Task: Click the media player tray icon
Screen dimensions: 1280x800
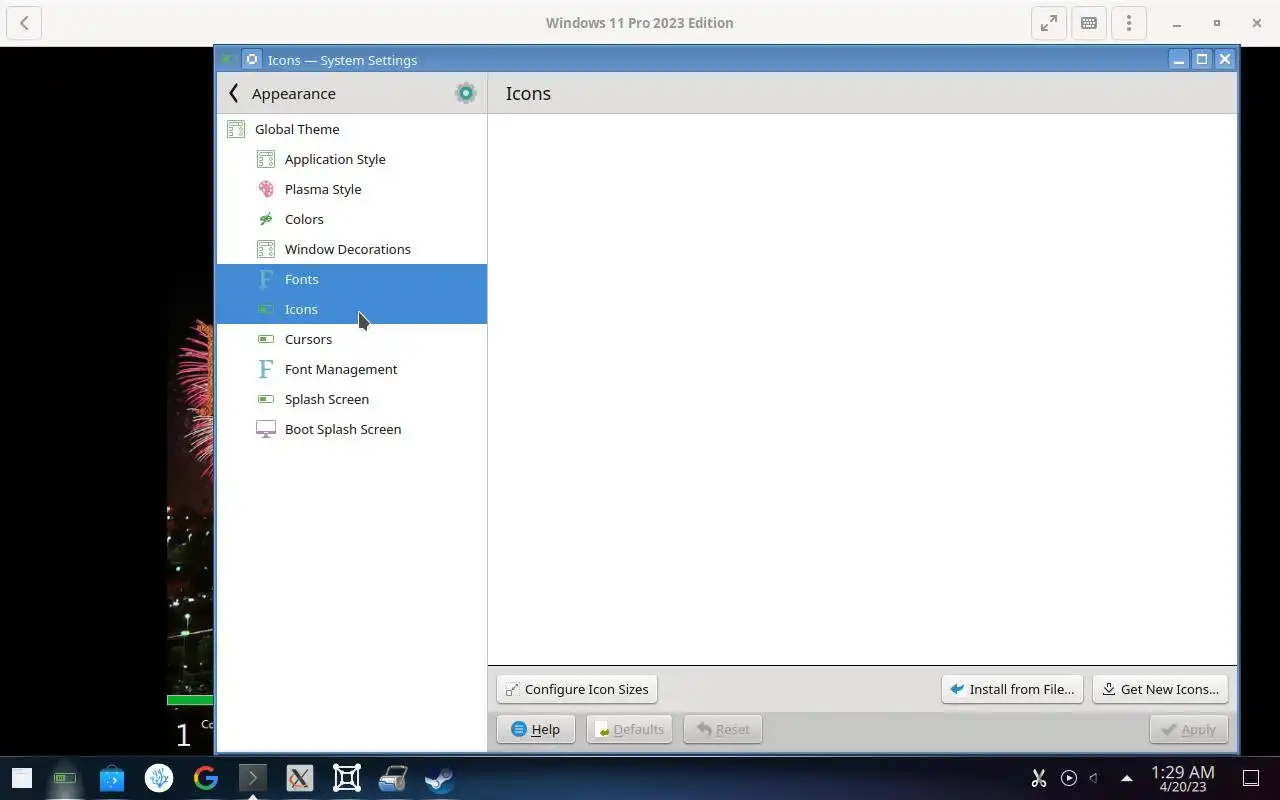Action: (1069, 778)
